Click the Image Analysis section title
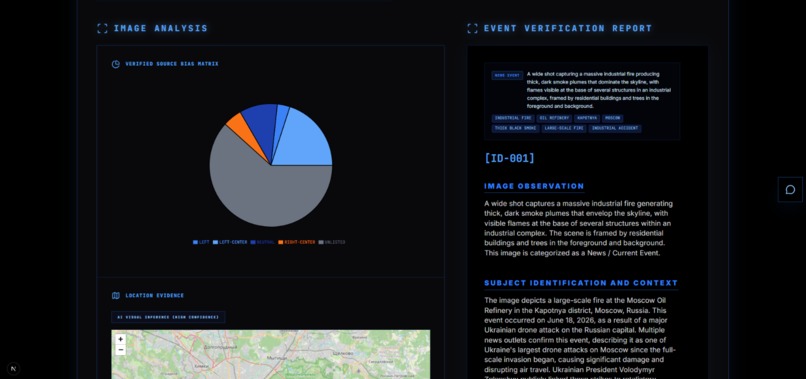806x379 pixels. (x=161, y=28)
